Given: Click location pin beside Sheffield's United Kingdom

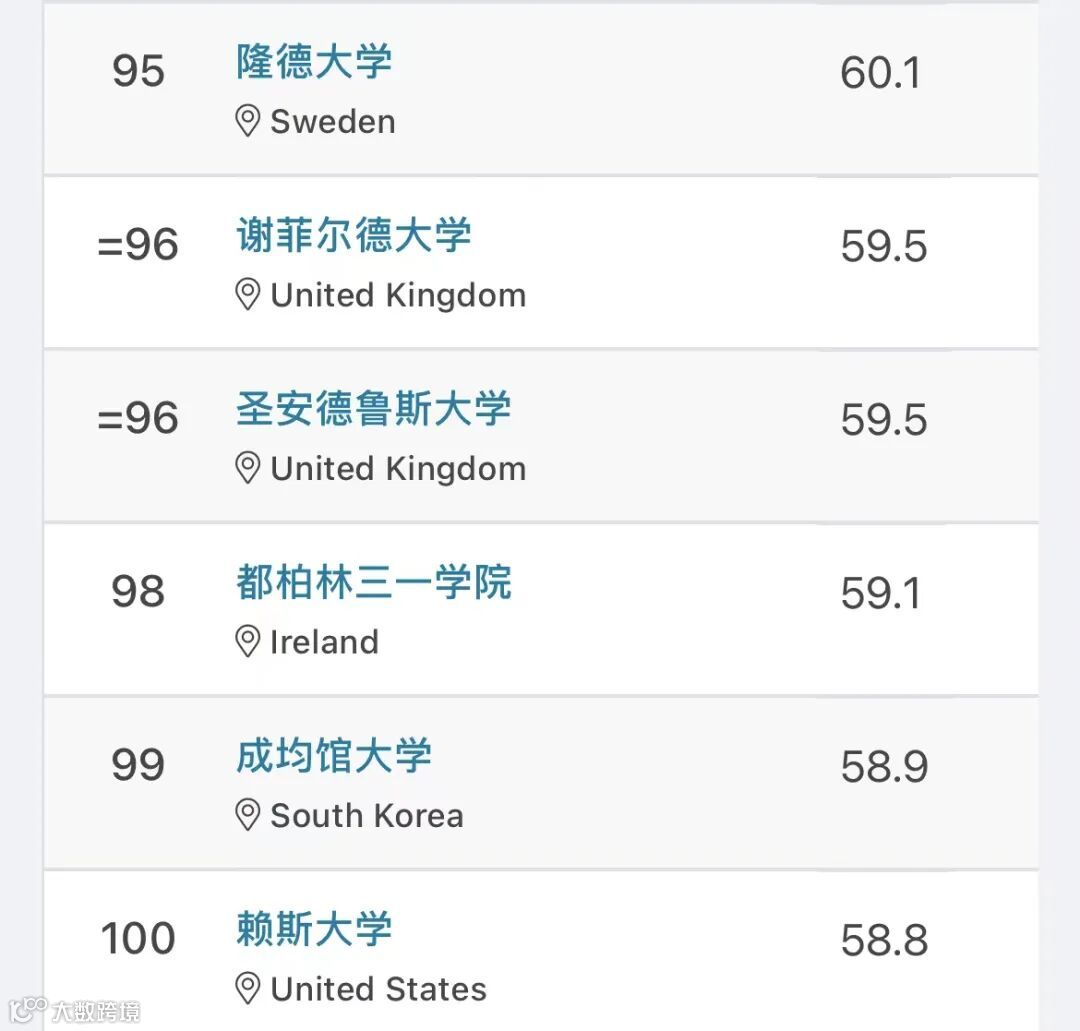Looking at the screenshot, I should pyautogui.click(x=247, y=295).
